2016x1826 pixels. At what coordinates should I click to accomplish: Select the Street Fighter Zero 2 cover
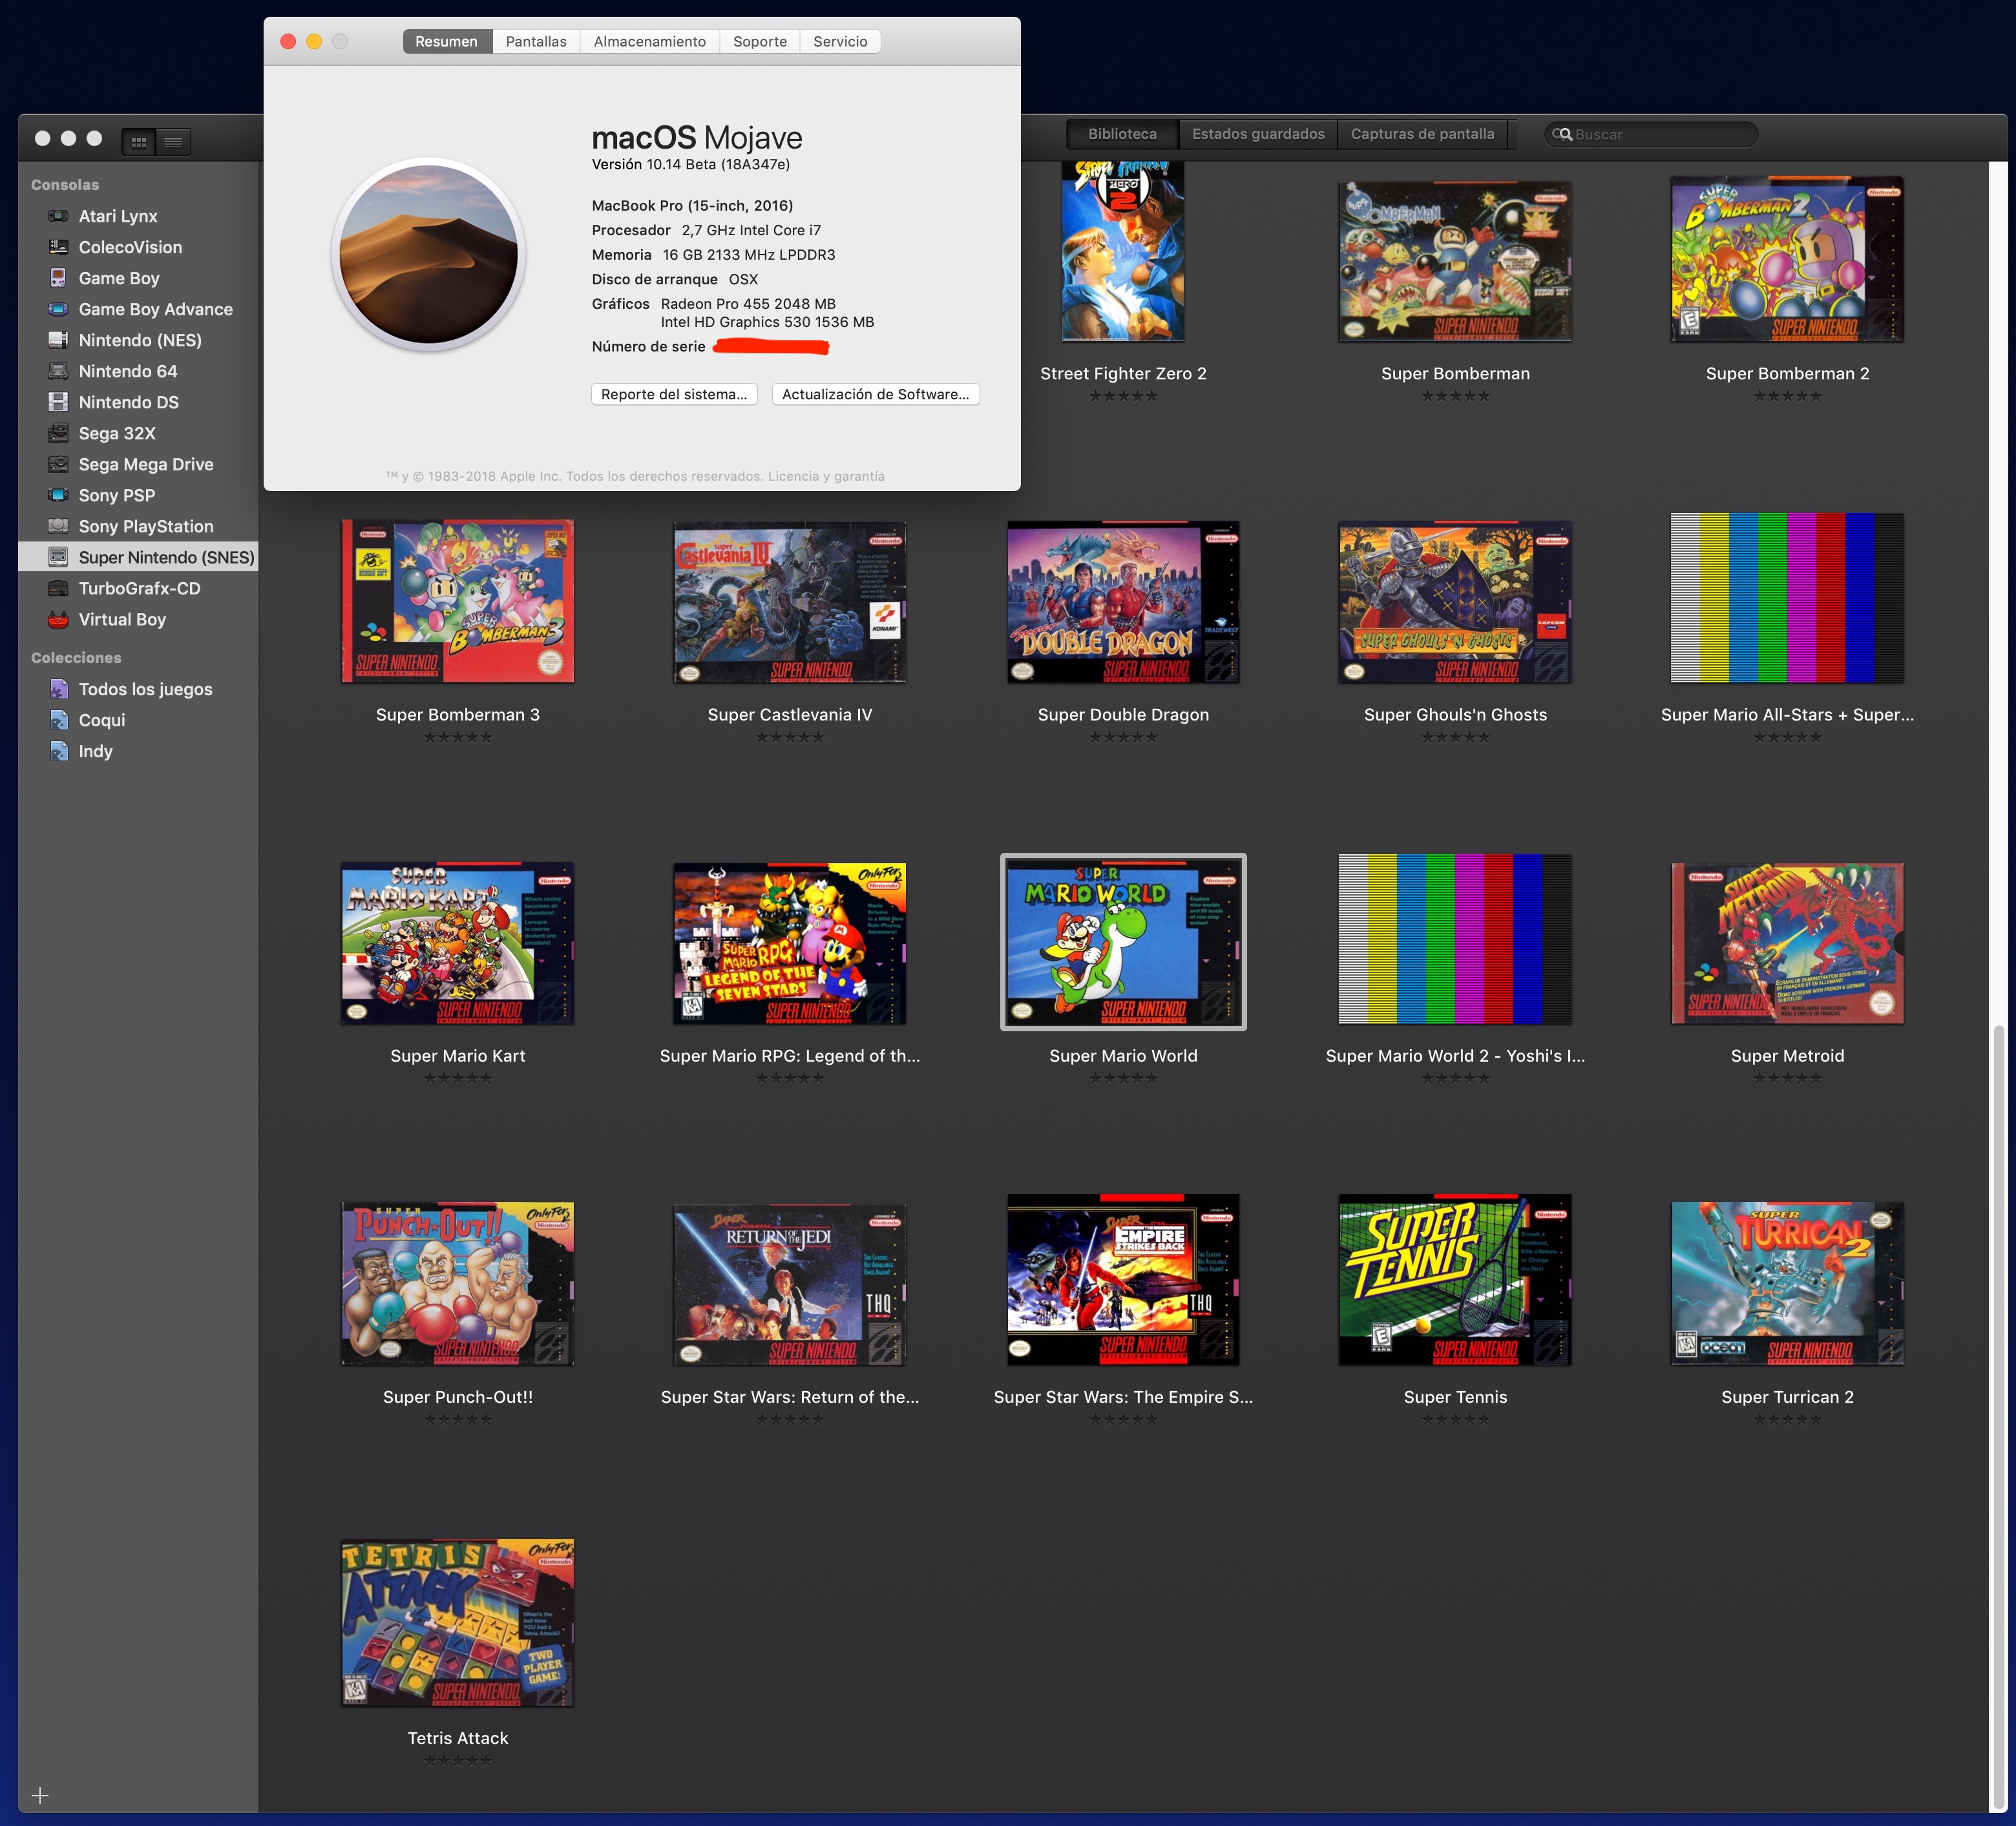click(1123, 252)
